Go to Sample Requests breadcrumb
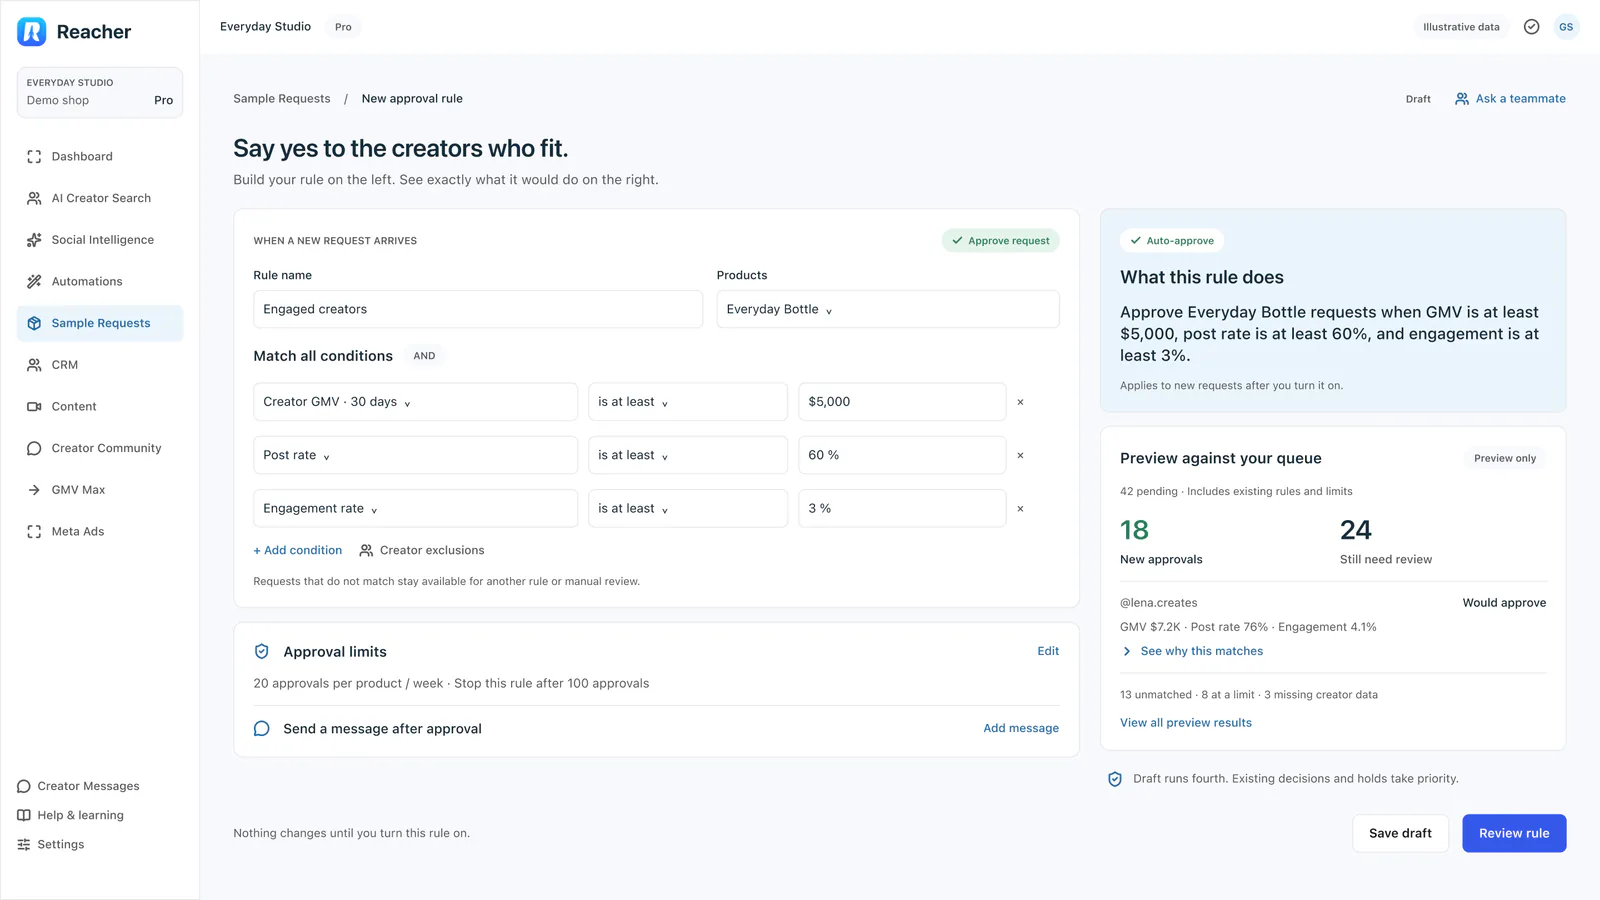This screenshot has height=900, width=1600. [x=282, y=99]
